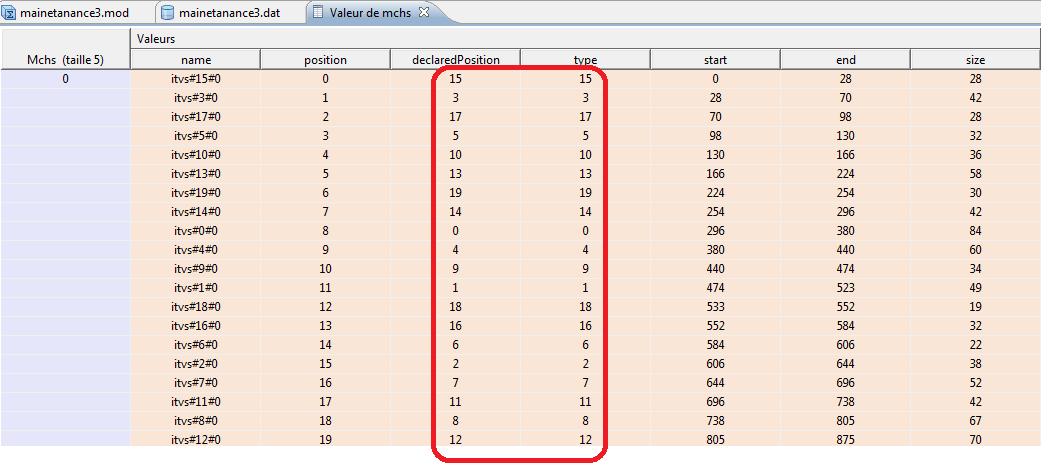Image resolution: width=1041 pixels, height=476 pixels.
Task: Click position value 19 in itvs#12#0 row
Action: click(x=325, y=439)
